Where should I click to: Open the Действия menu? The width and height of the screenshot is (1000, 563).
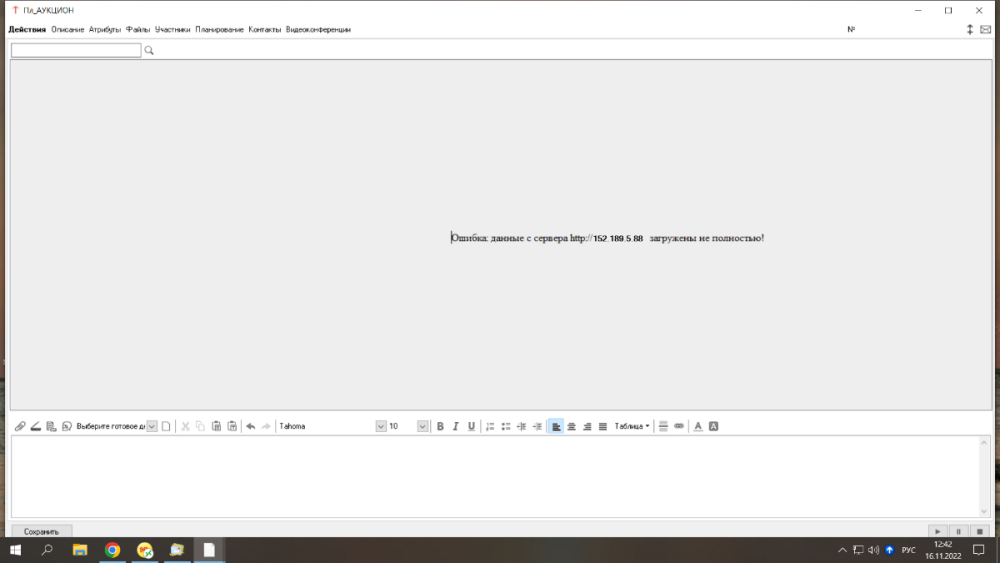27,29
